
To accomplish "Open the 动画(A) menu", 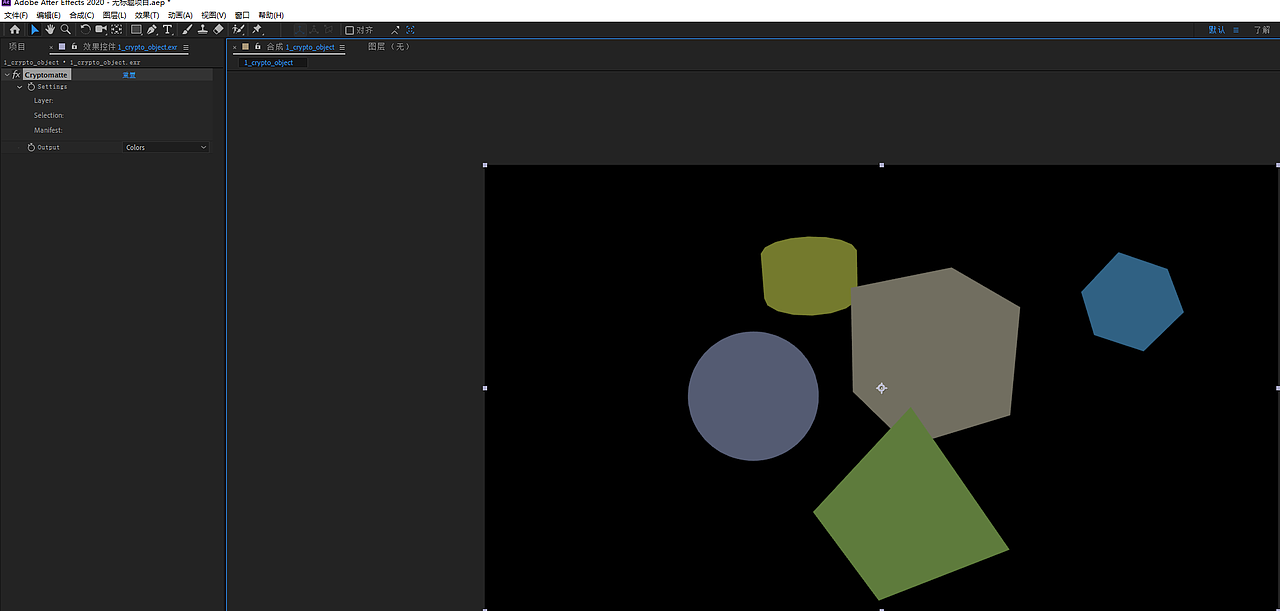I will [x=180, y=16].
